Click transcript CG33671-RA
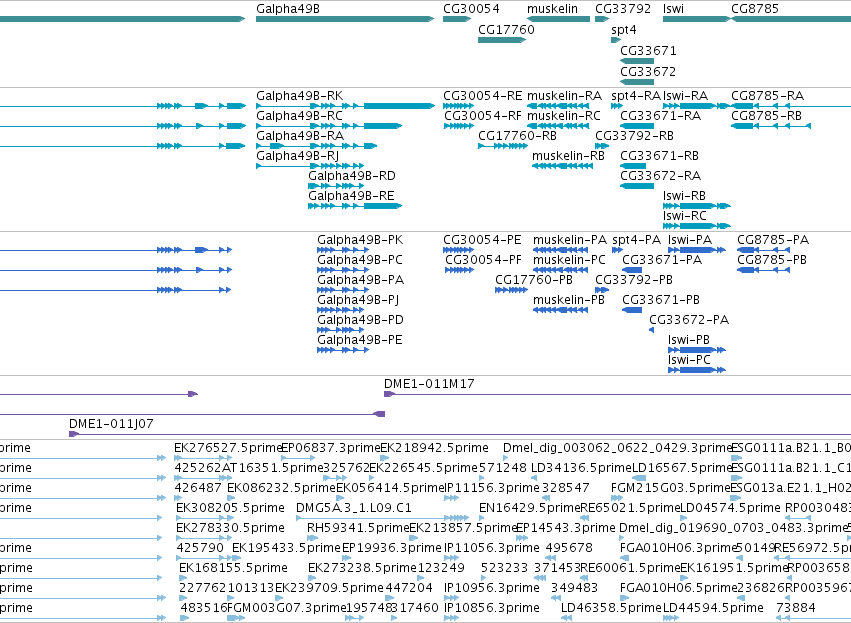The image size is (851, 623). point(661,116)
